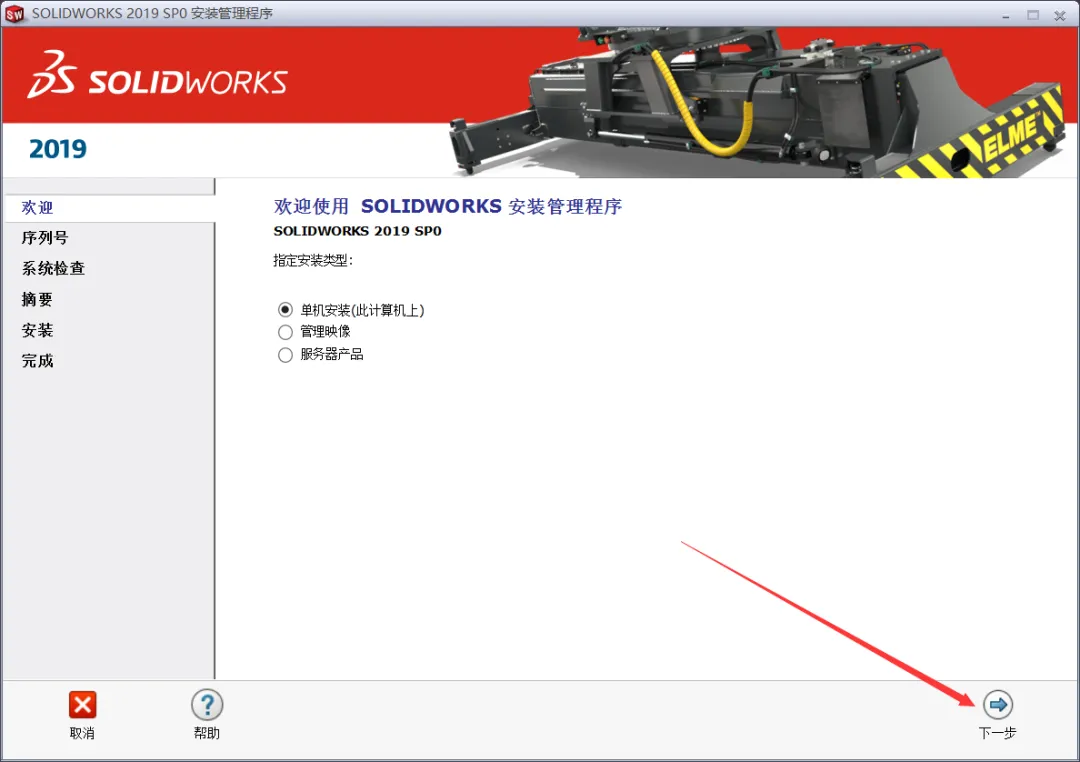1080x762 pixels.
Task: Open Help via the question mark icon
Action: point(207,705)
